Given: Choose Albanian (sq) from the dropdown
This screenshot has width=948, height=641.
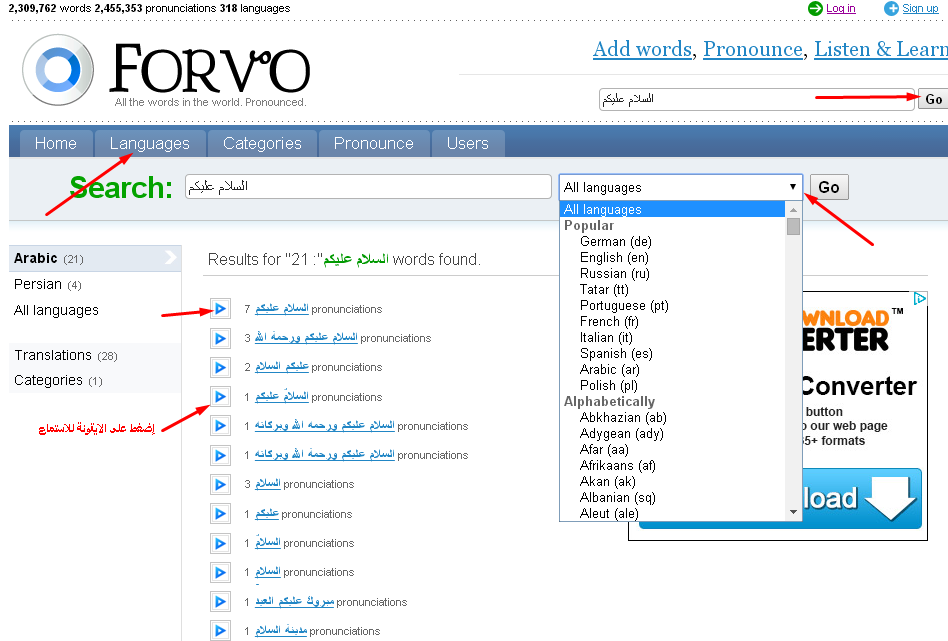Looking at the screenshot, I should (617, 497).
